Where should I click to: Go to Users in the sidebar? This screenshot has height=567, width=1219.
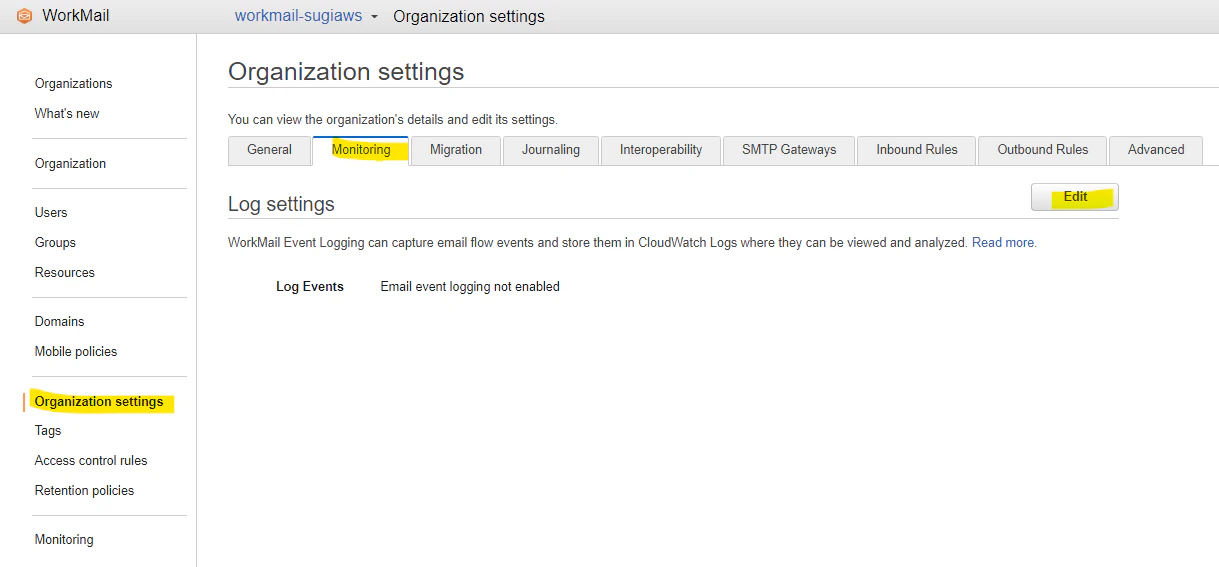click(51, 213)
